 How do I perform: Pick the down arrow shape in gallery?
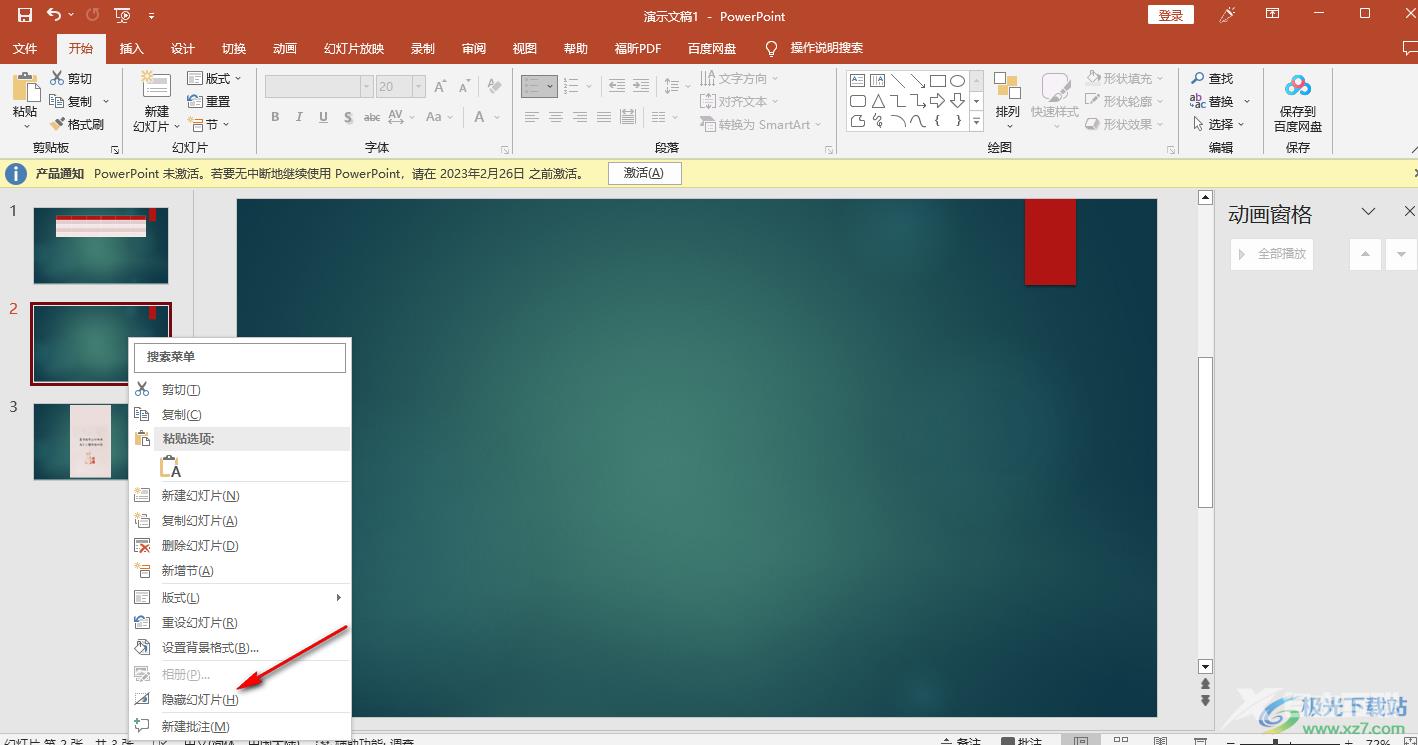[x=957, y=101]
